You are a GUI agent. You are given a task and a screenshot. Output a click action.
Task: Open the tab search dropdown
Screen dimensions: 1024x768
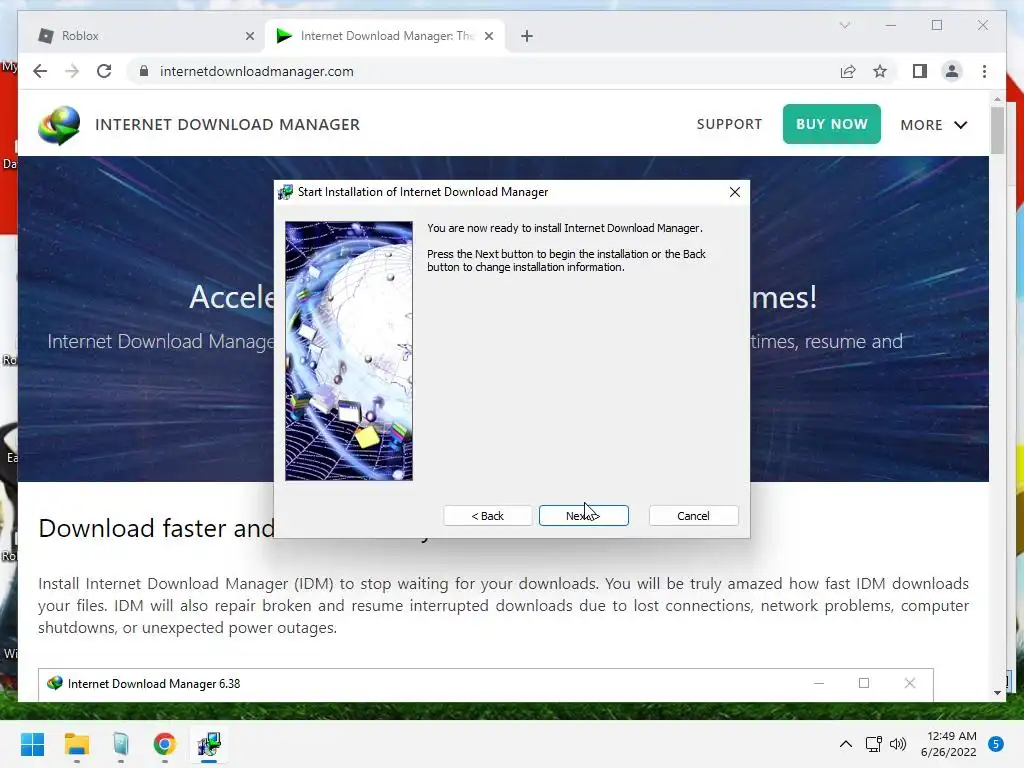844,25
